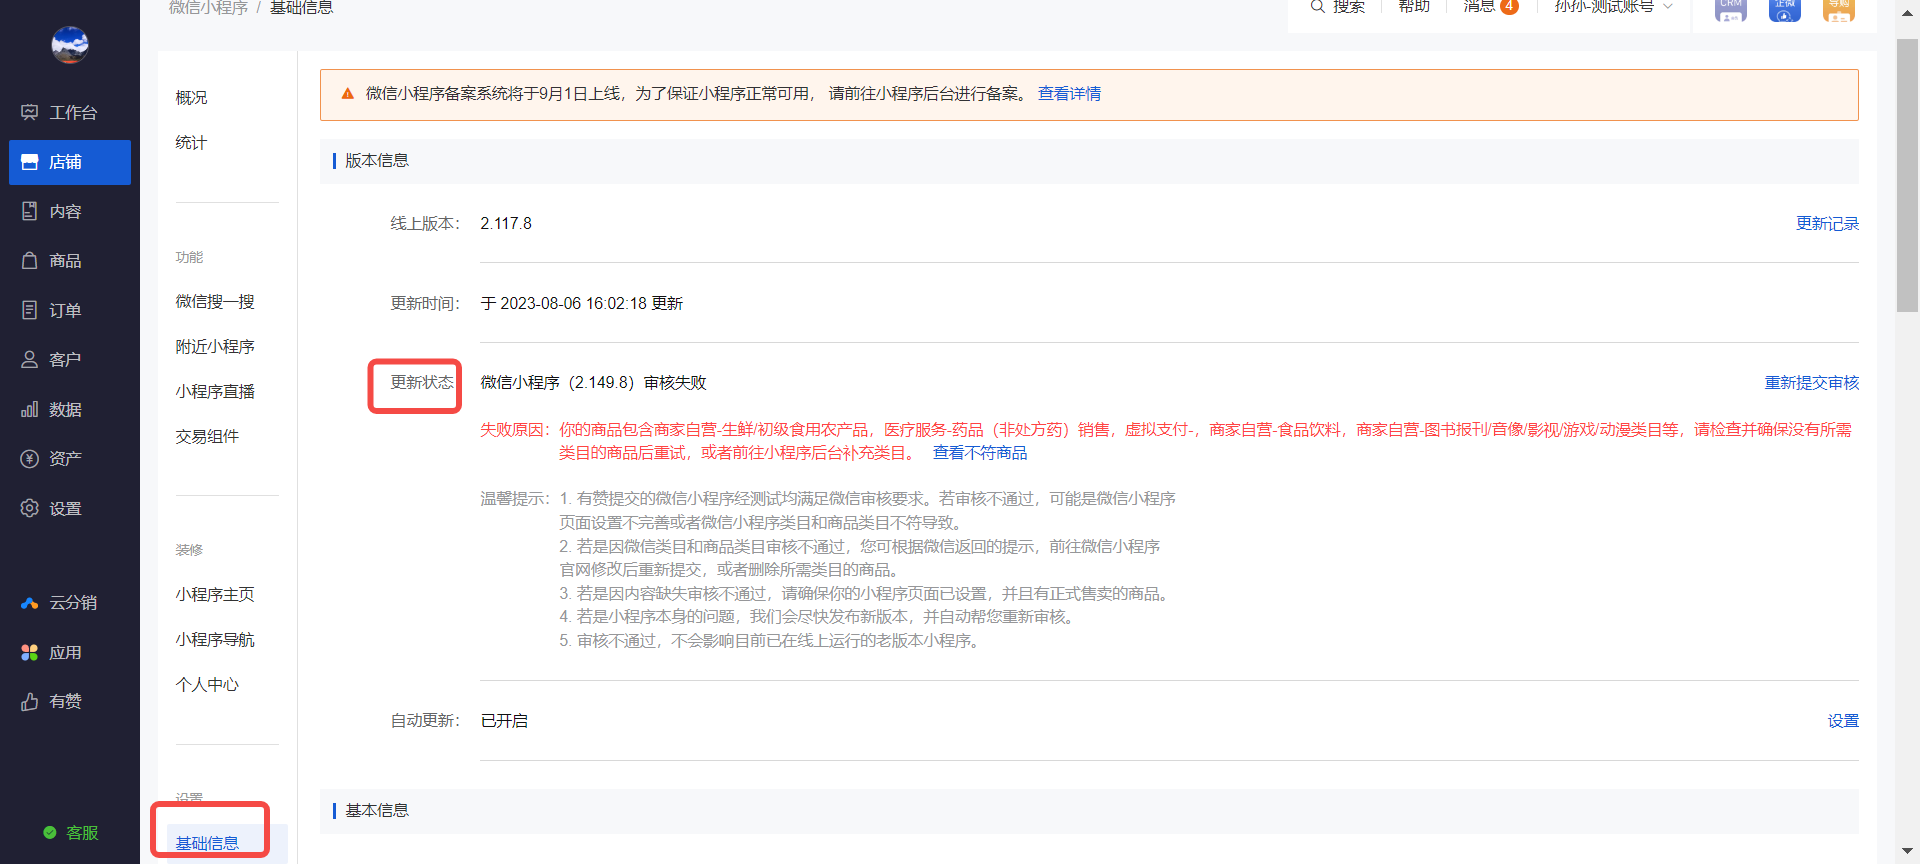Click the scrollbar down arrow
The width and height of the screenshot is (1920, 864).
click(1908, 850)
